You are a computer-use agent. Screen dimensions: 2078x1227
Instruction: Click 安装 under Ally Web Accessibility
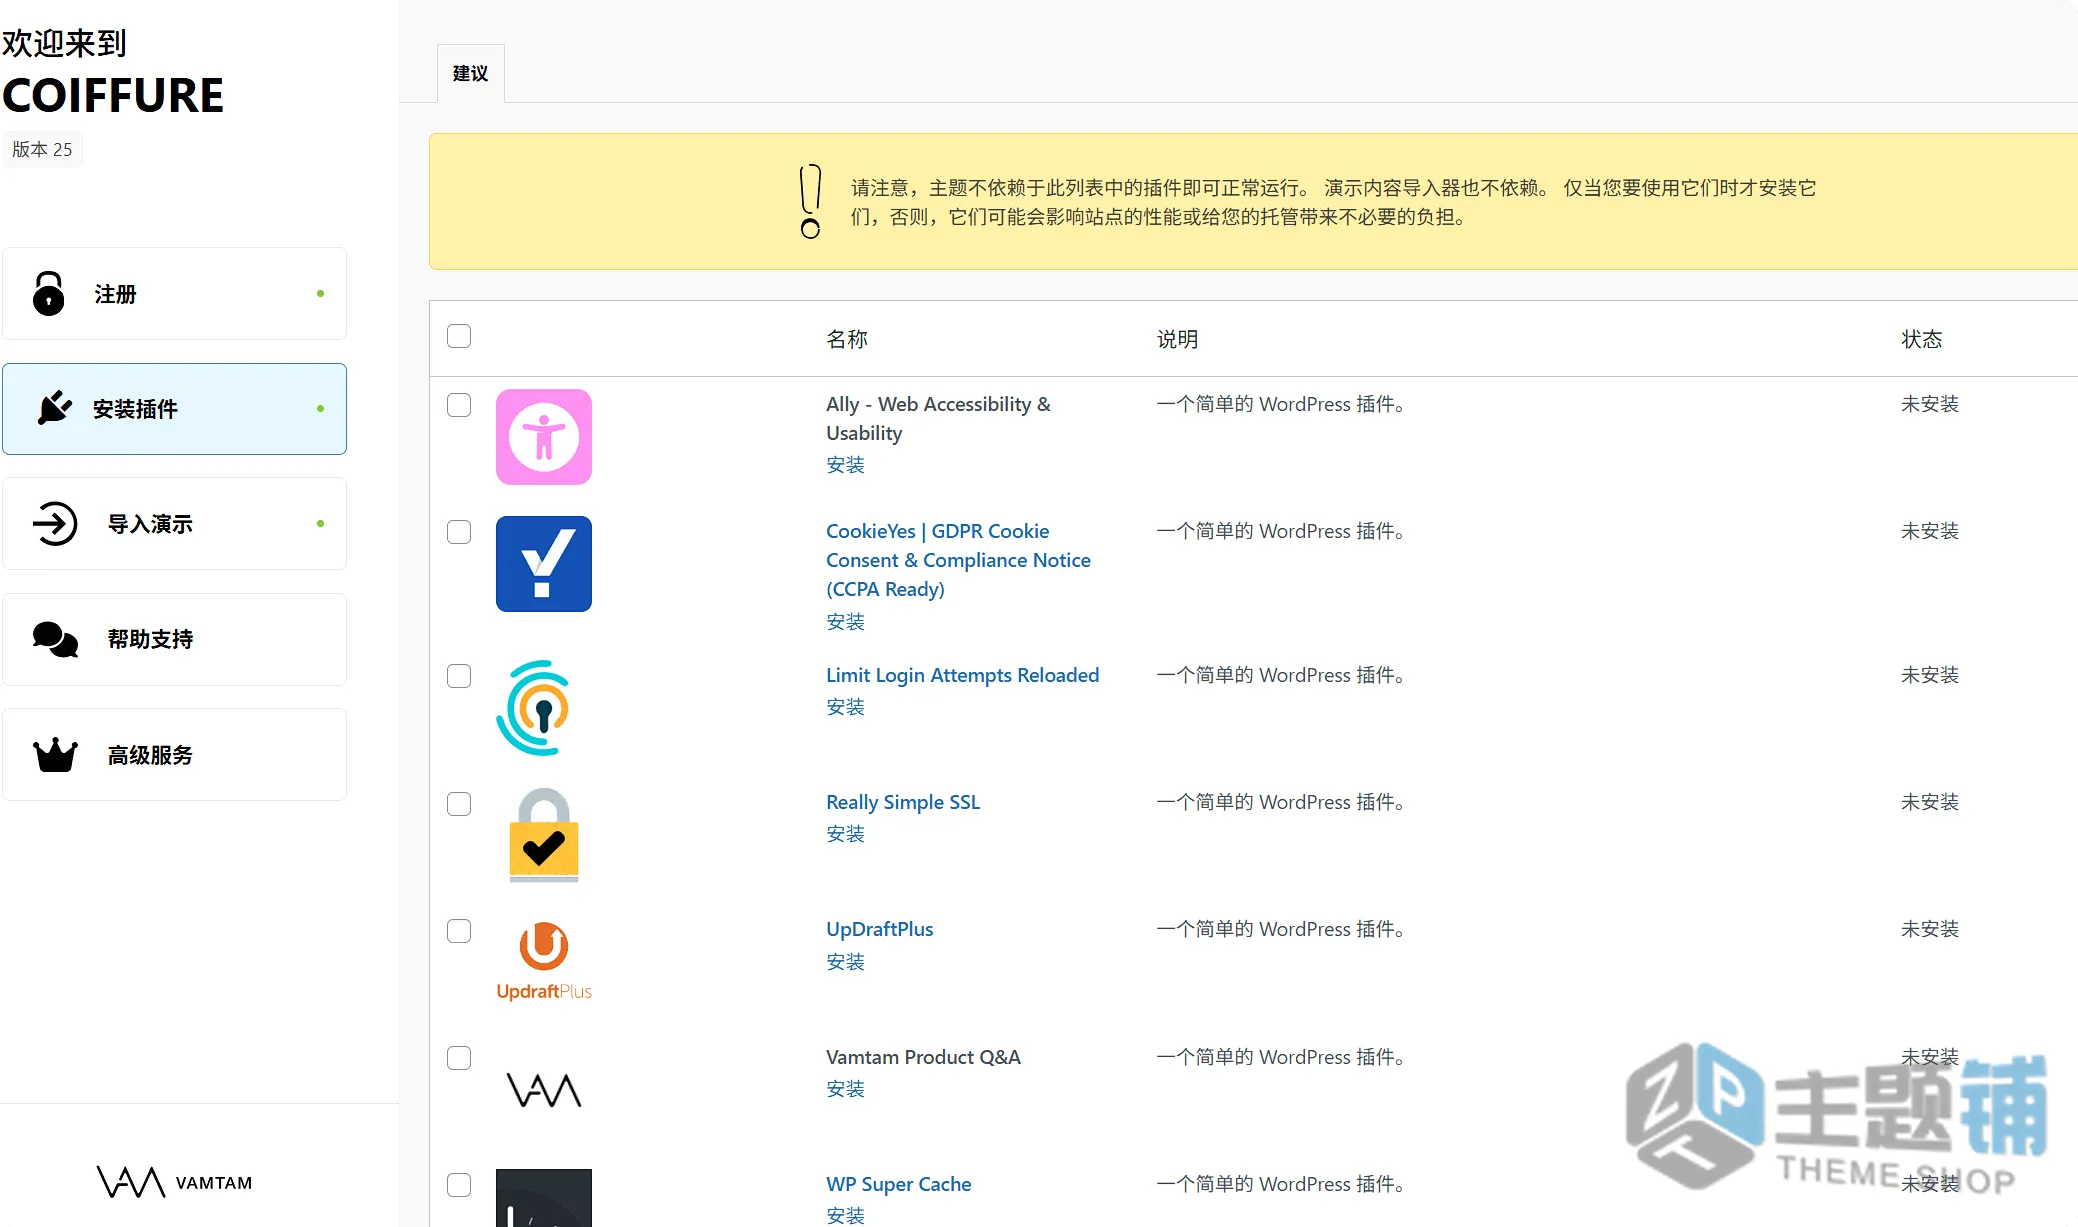tap(845, 465)
